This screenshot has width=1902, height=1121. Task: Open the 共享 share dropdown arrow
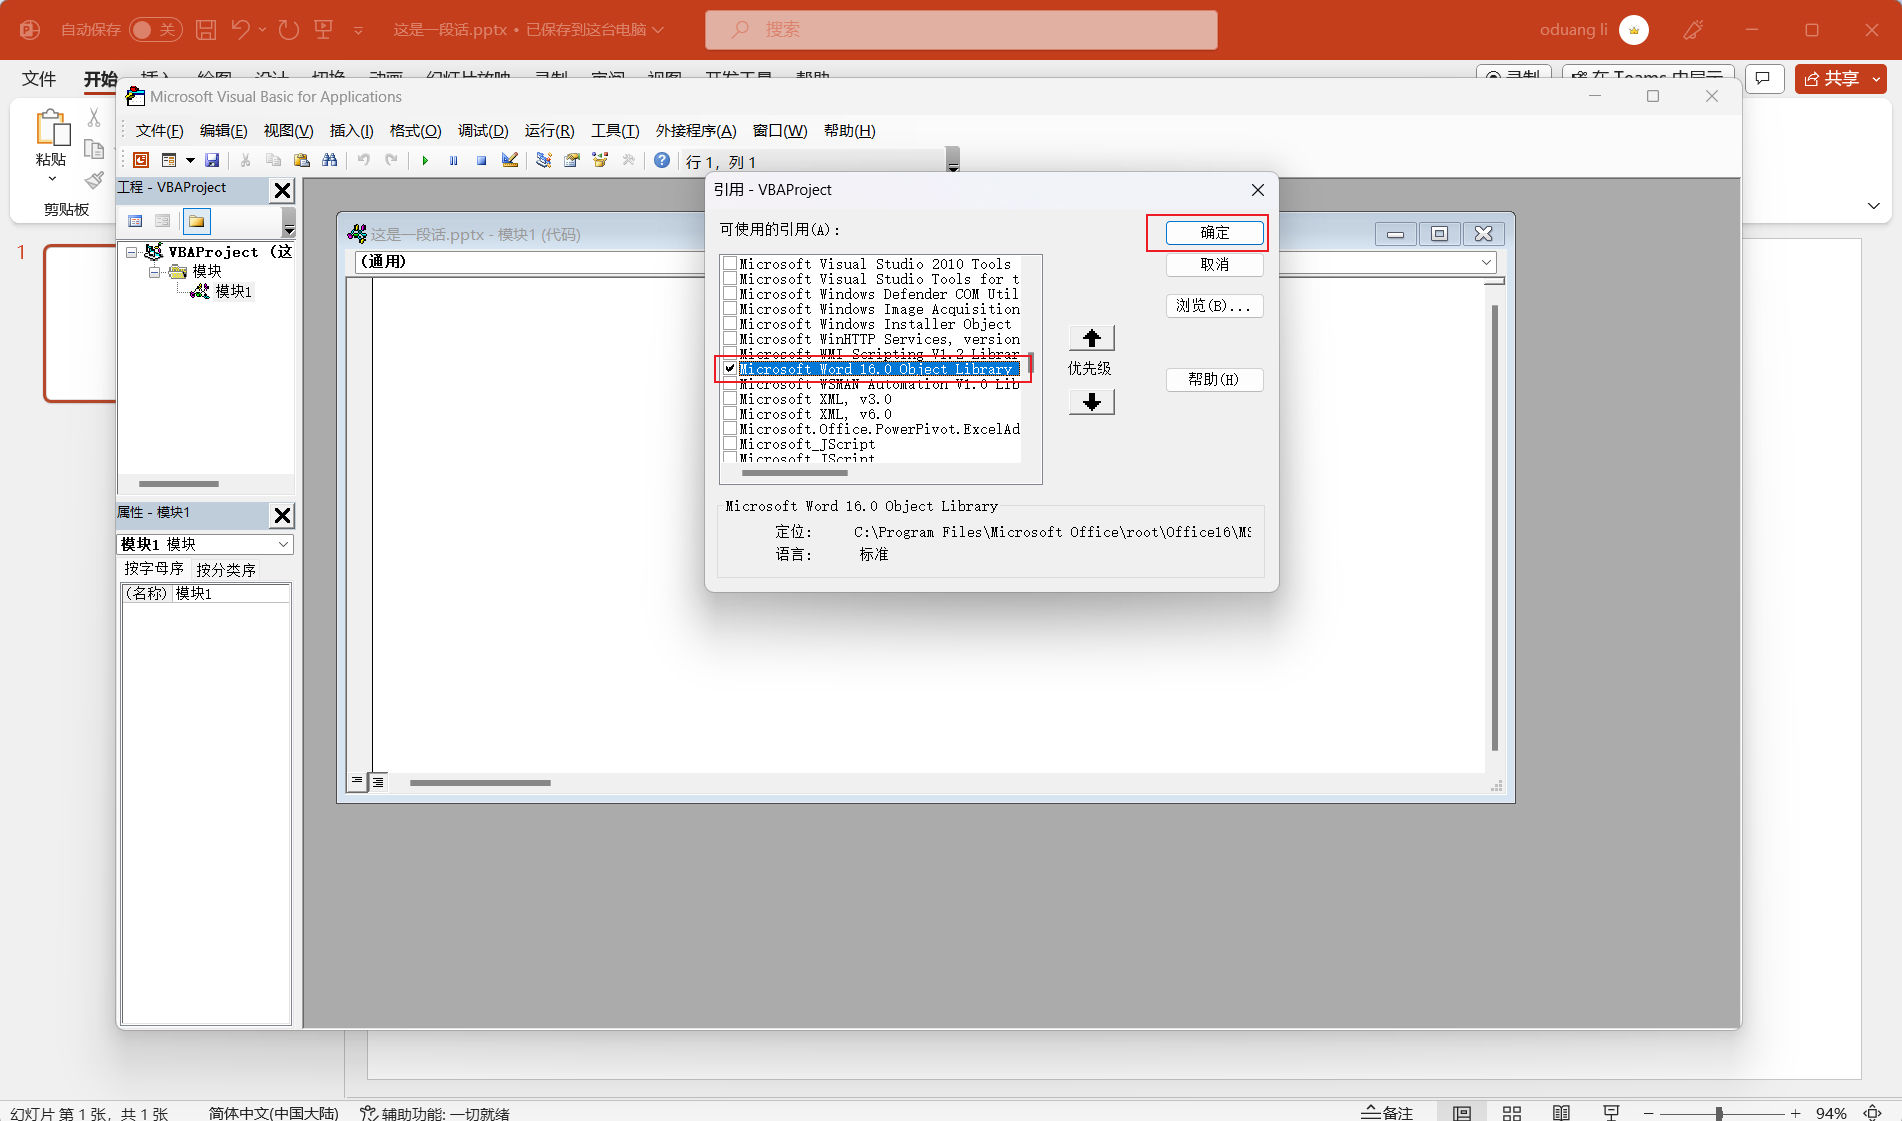(1876, 79)
